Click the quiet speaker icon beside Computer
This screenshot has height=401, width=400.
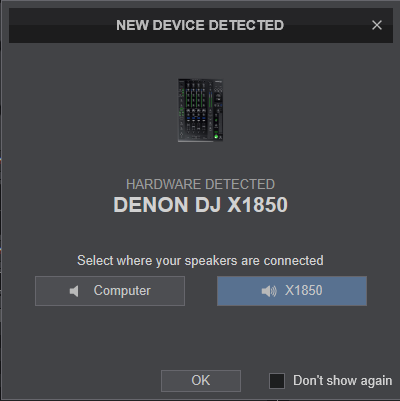coord(74,291)
